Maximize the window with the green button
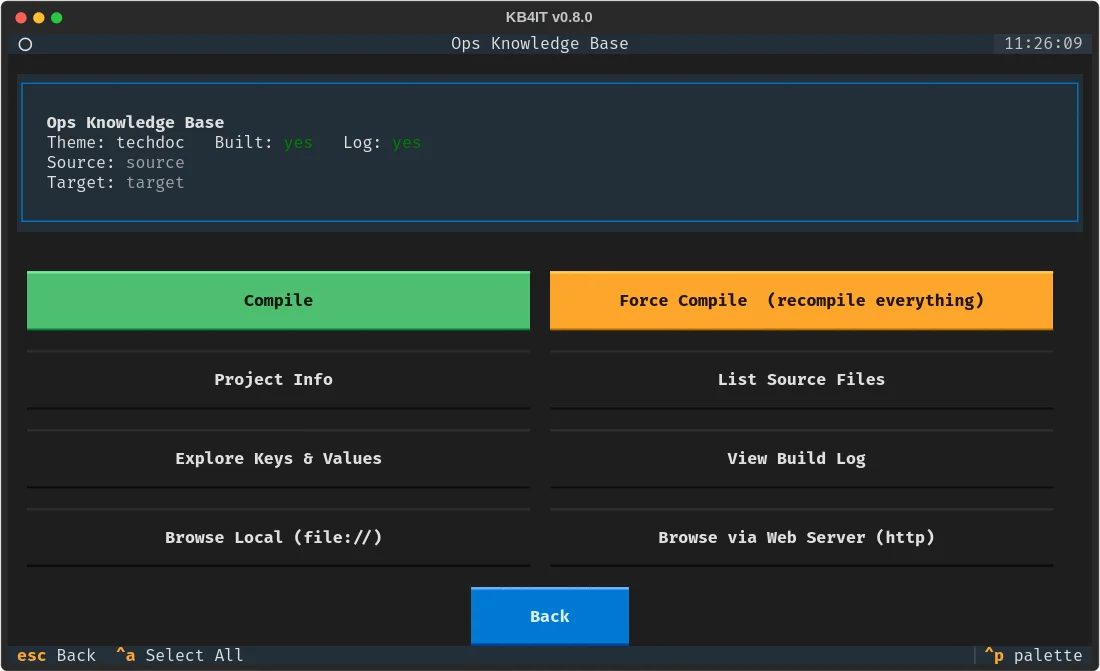 coord(57,18)
